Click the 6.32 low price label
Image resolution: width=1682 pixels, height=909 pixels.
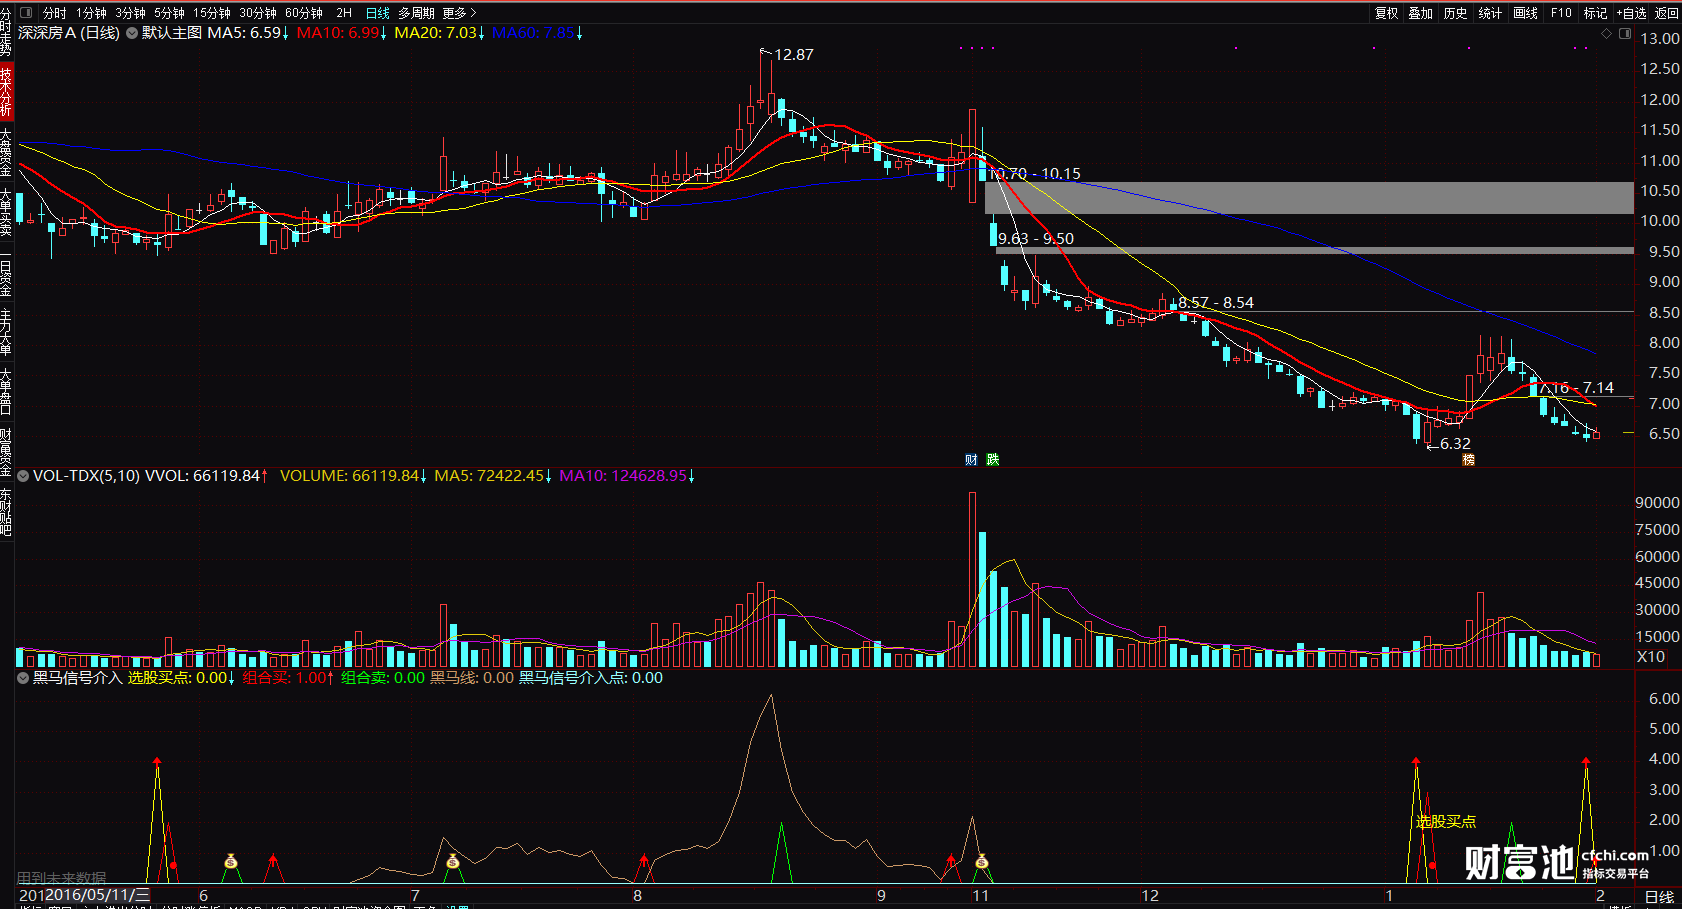tap(1455, 444)
